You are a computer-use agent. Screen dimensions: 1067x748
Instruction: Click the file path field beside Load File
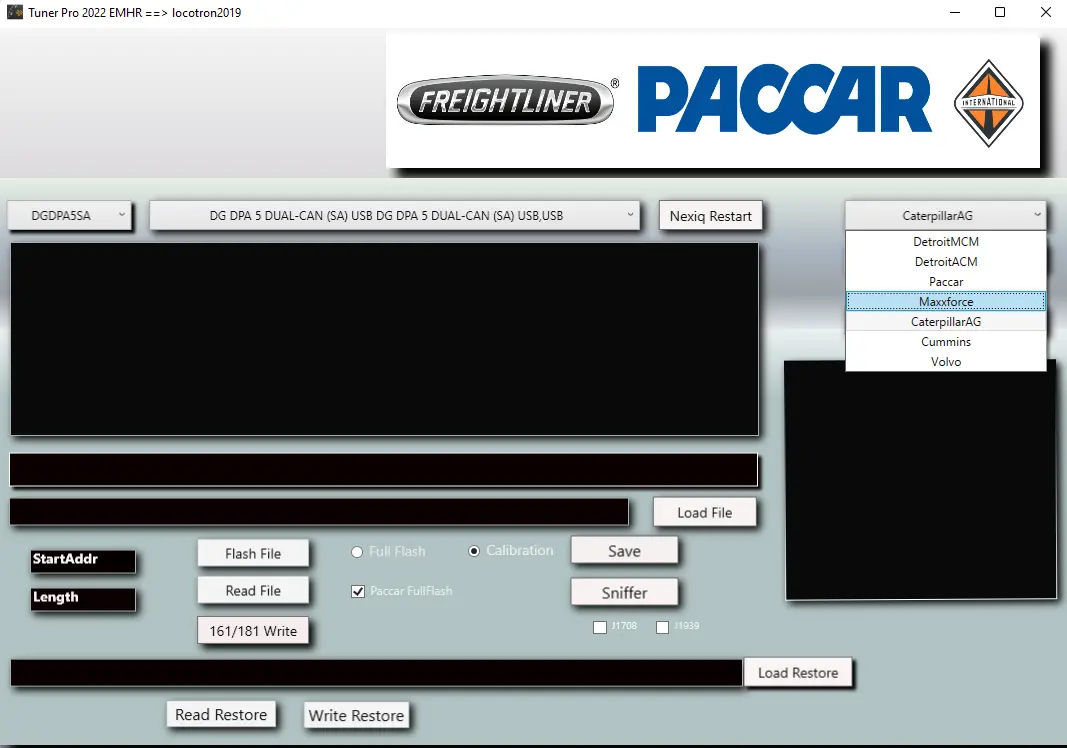click(319, 512)
